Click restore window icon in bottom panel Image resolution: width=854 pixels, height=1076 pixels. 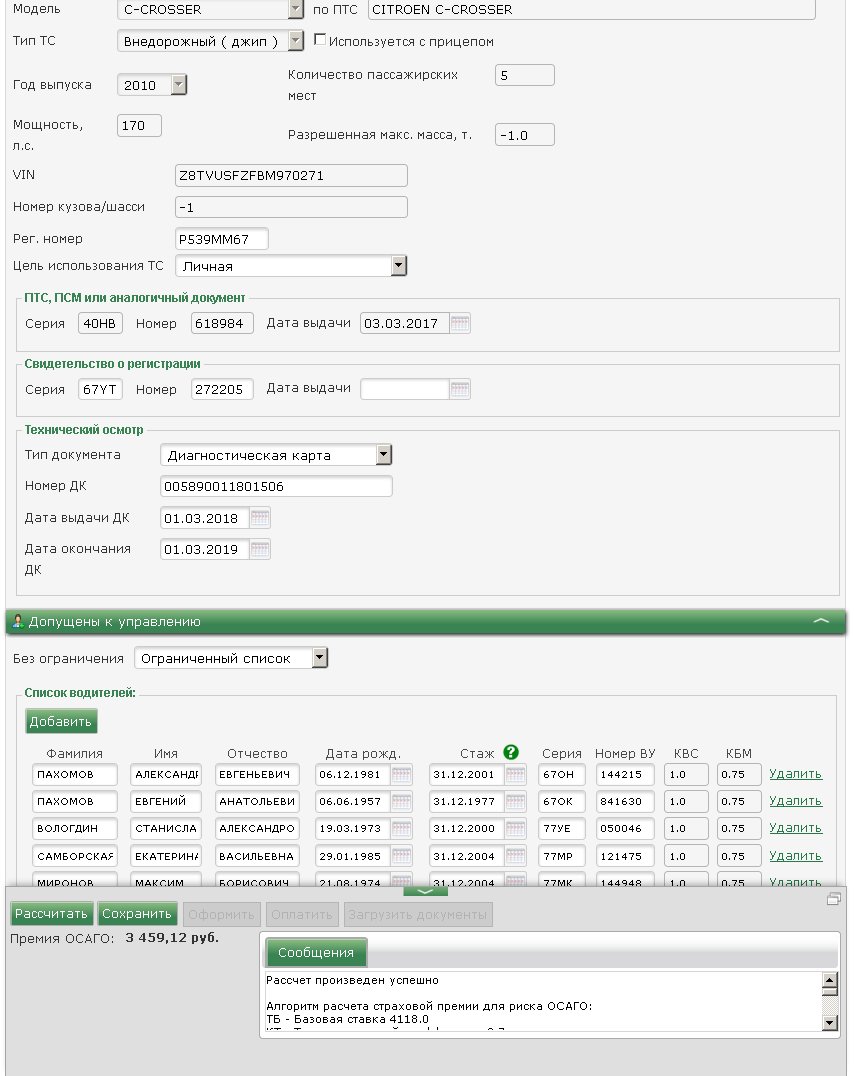(x=834, y=899)
